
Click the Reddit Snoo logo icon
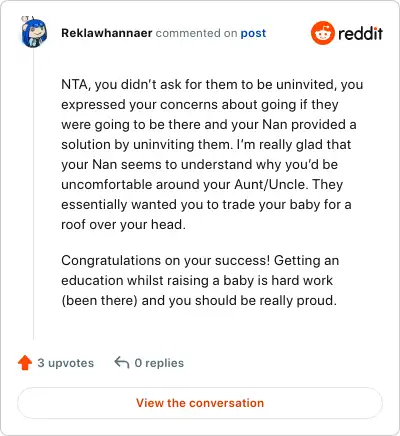pos(322,33)
